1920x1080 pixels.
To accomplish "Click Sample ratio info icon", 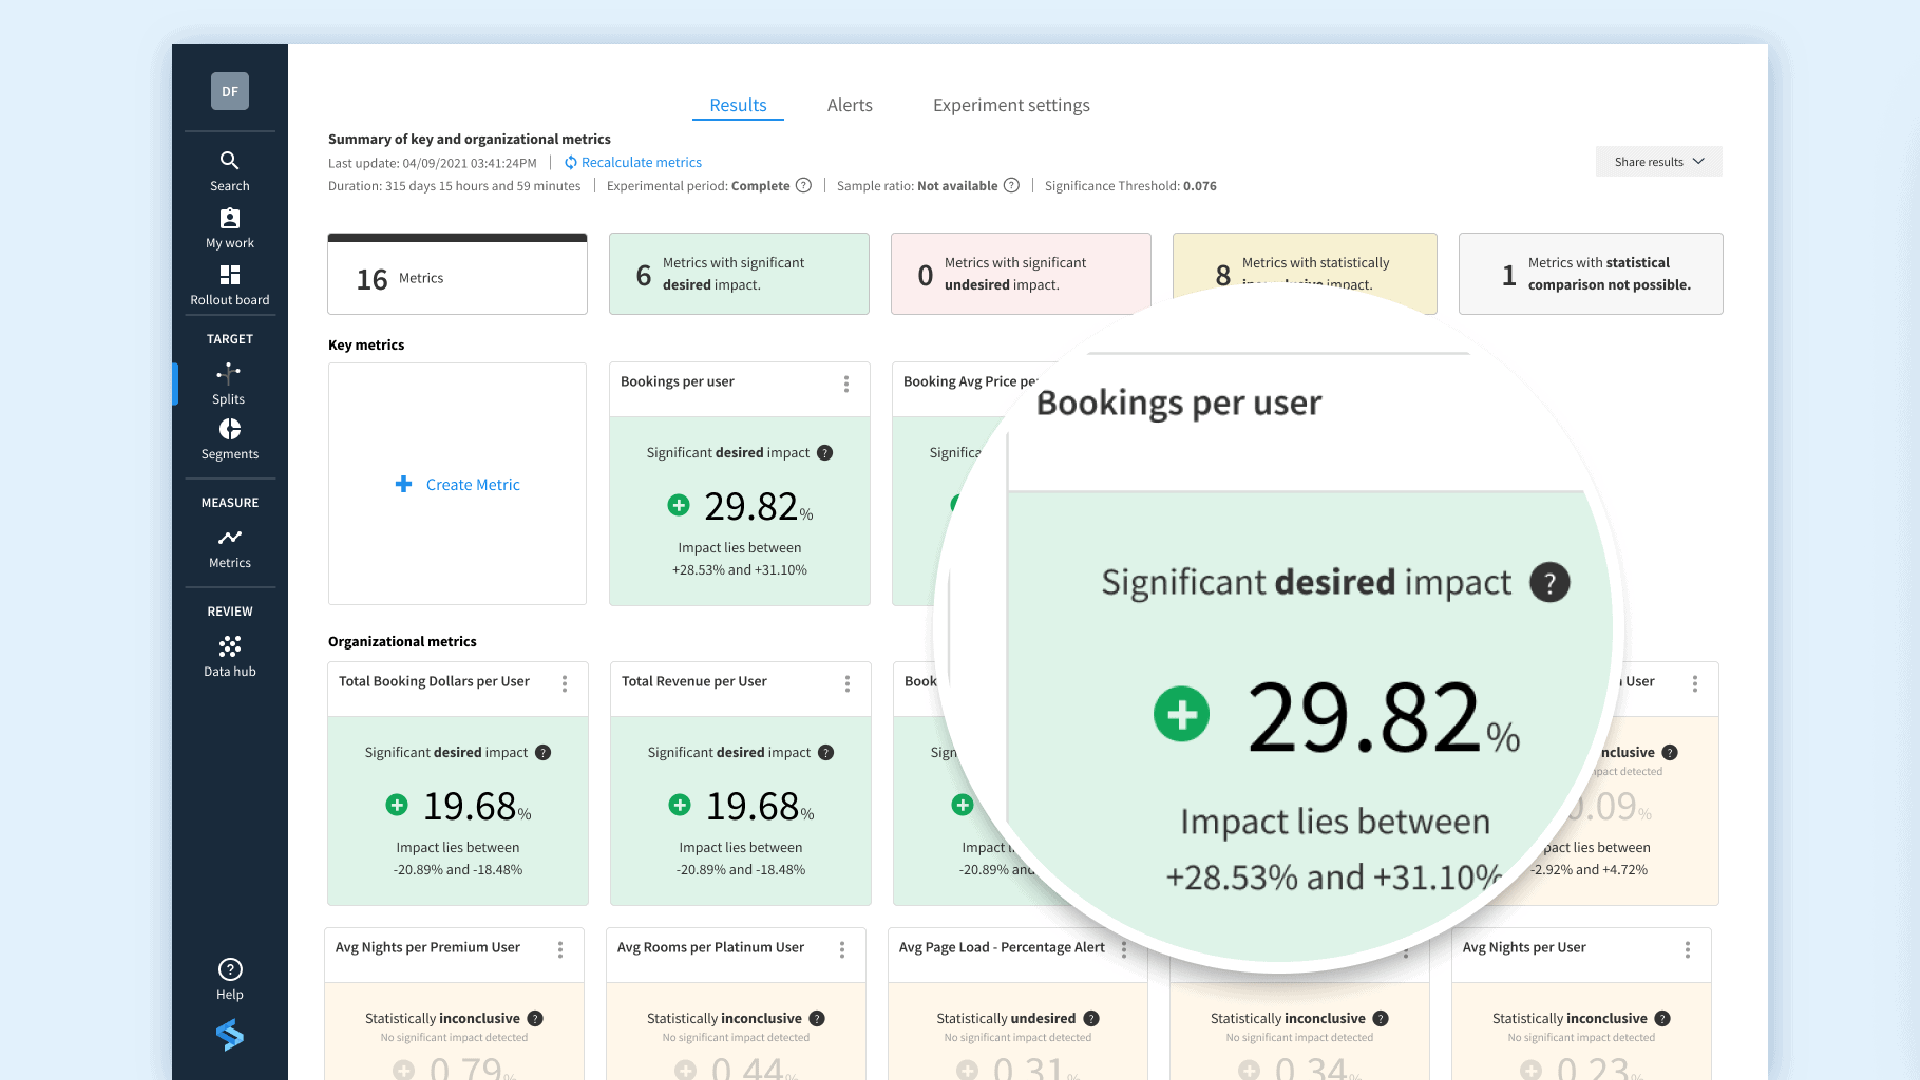I will [x=1011, y=186].
